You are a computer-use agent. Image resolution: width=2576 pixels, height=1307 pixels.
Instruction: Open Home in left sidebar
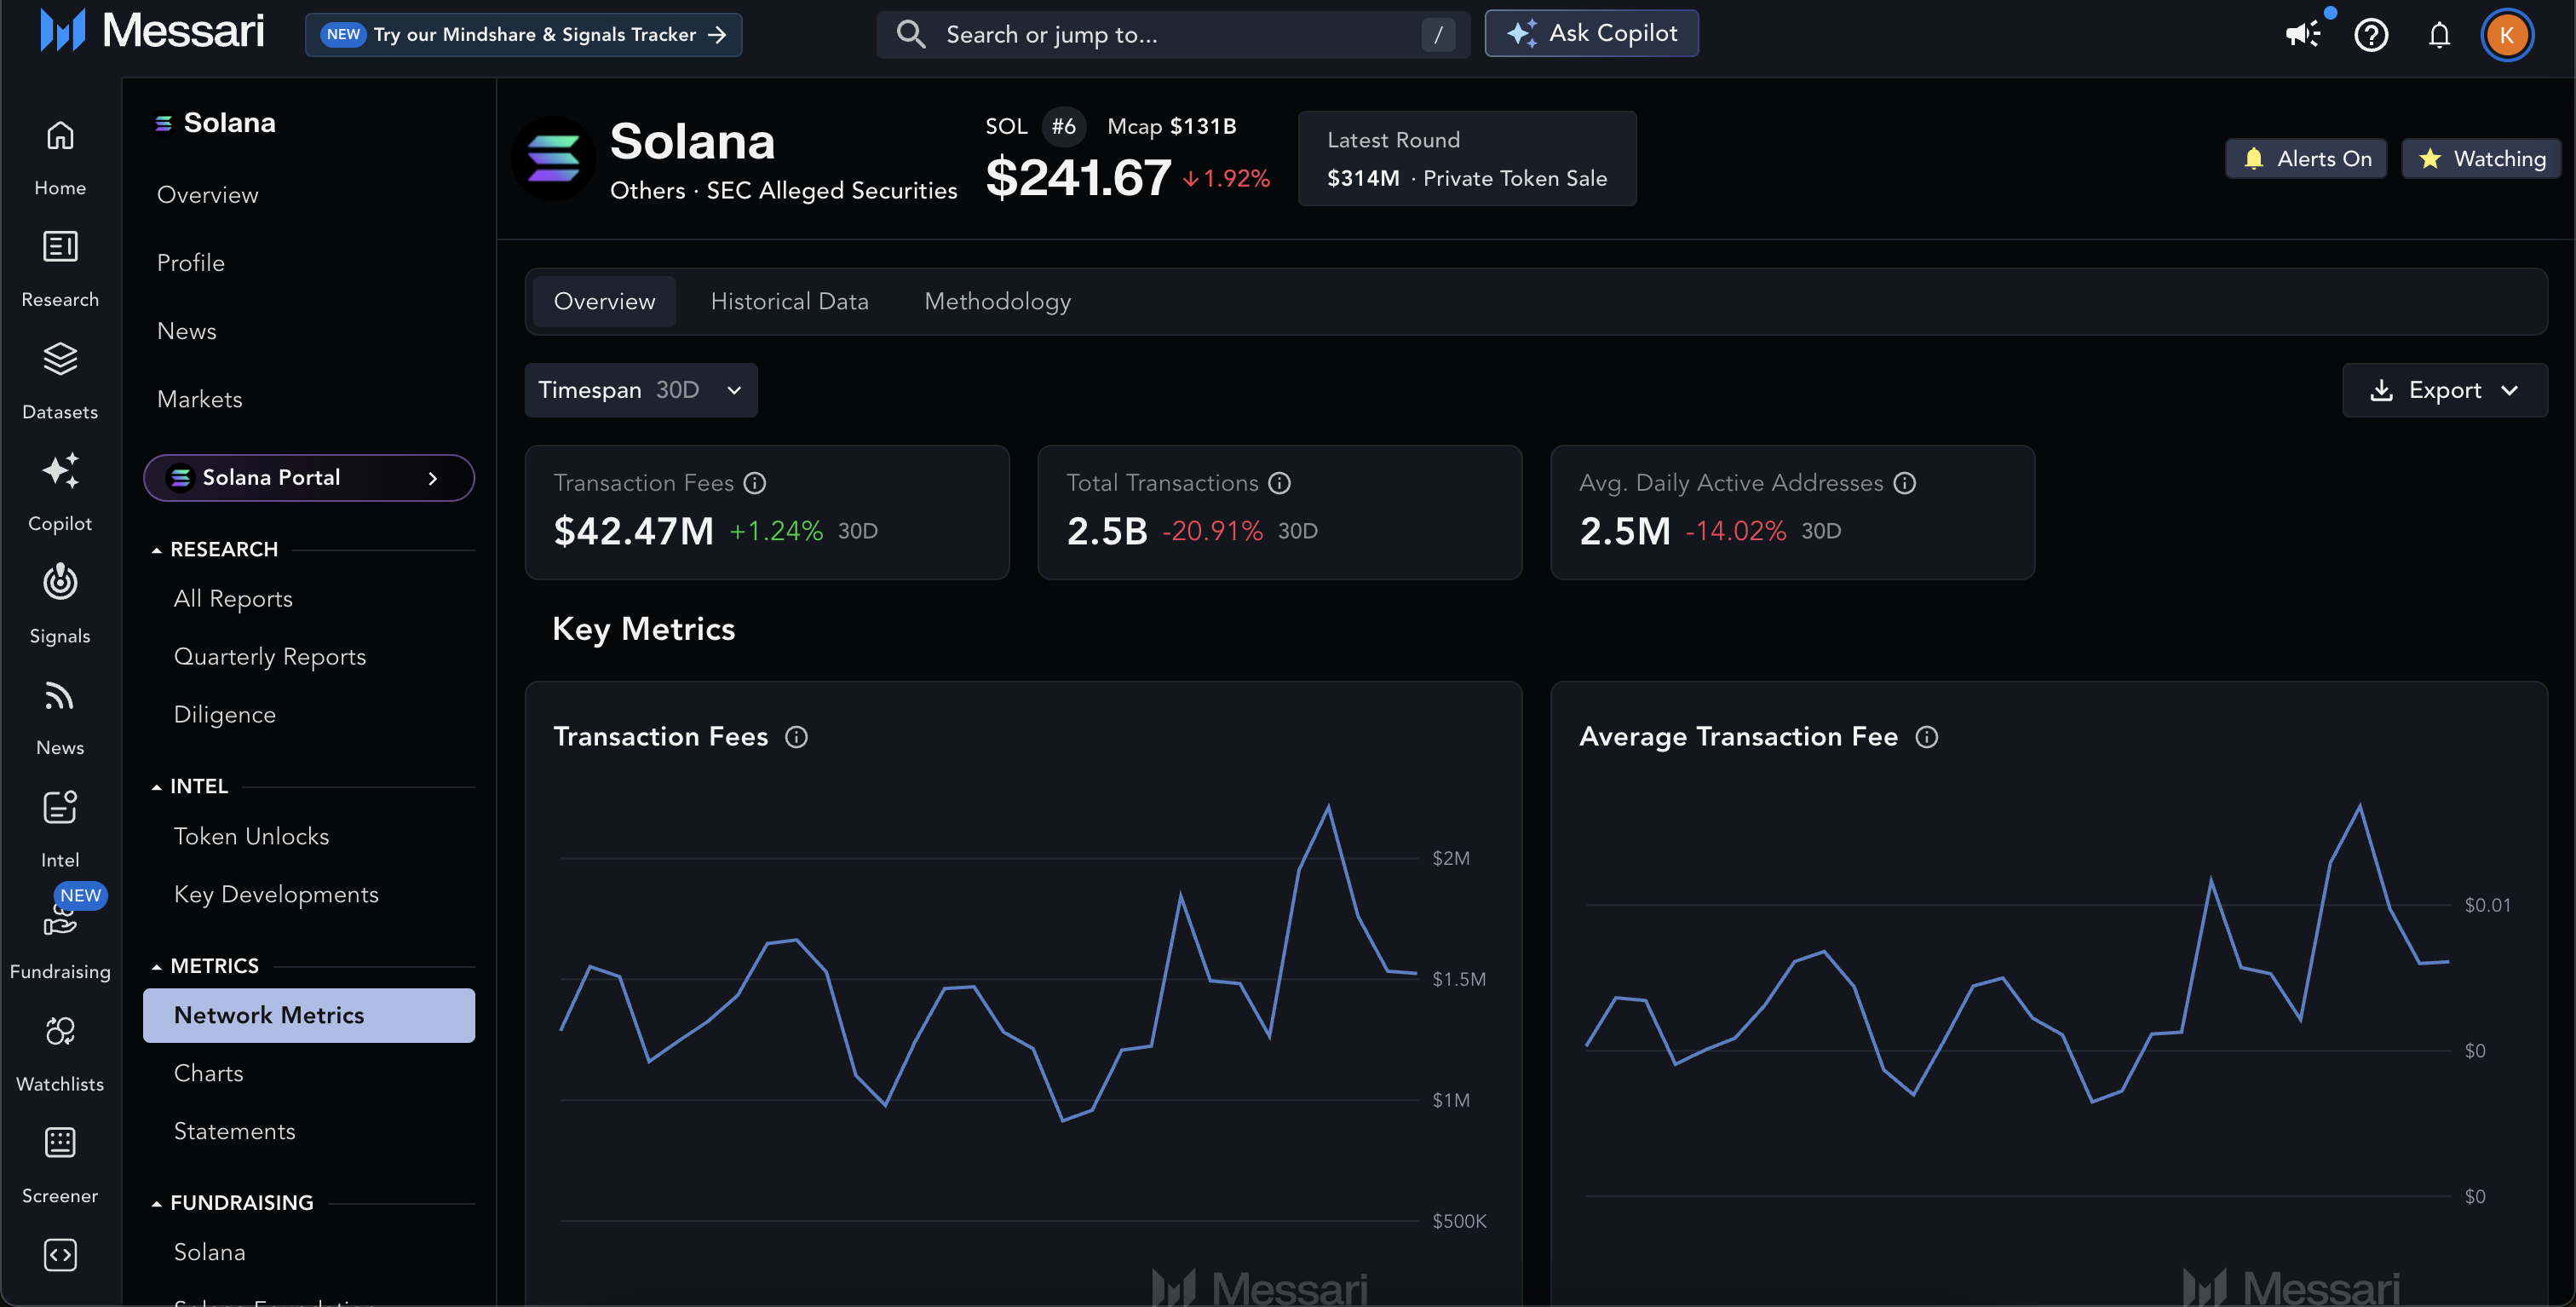click(x=60, y=157)
